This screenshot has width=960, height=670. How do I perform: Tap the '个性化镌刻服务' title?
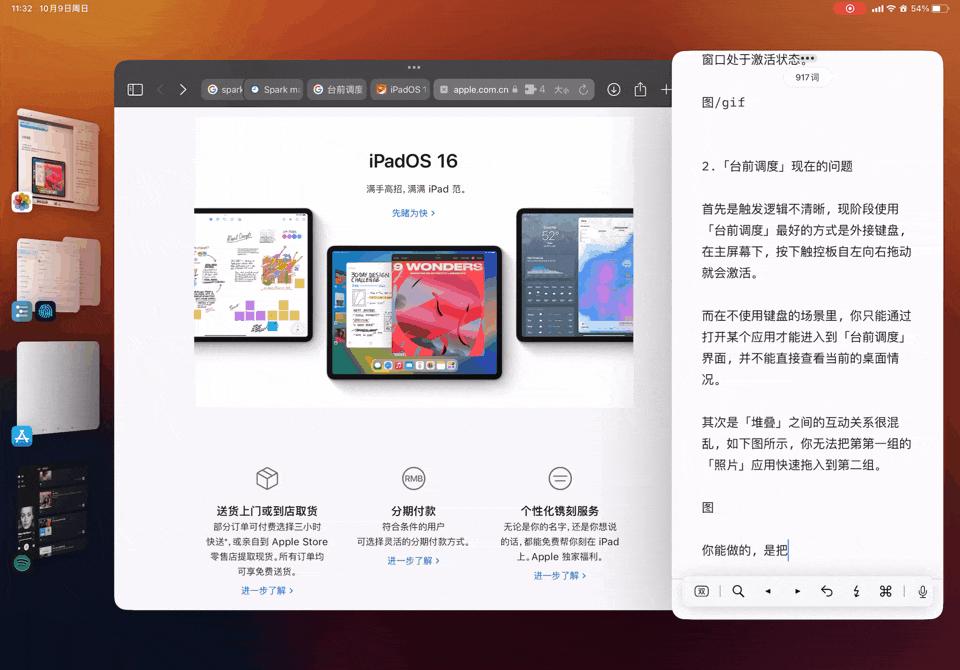560,511
